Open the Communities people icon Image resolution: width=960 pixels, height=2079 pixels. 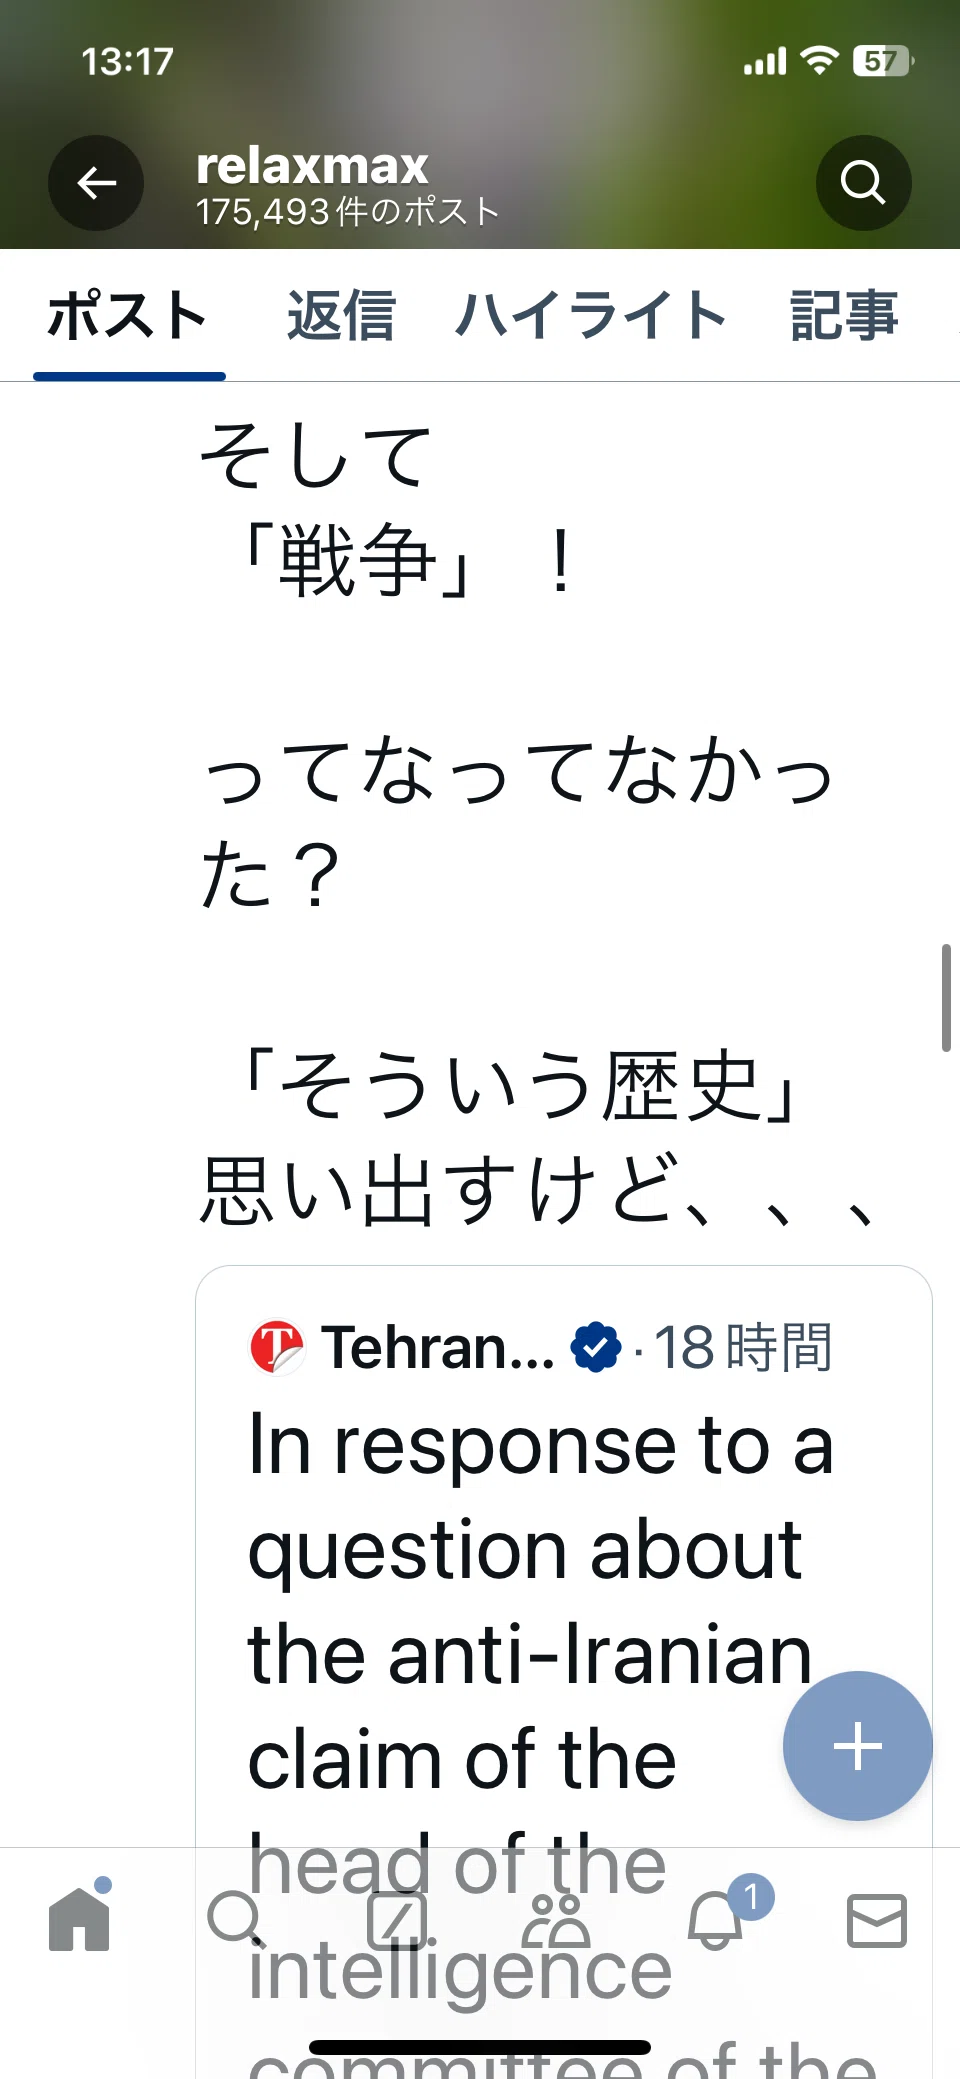556,1921
